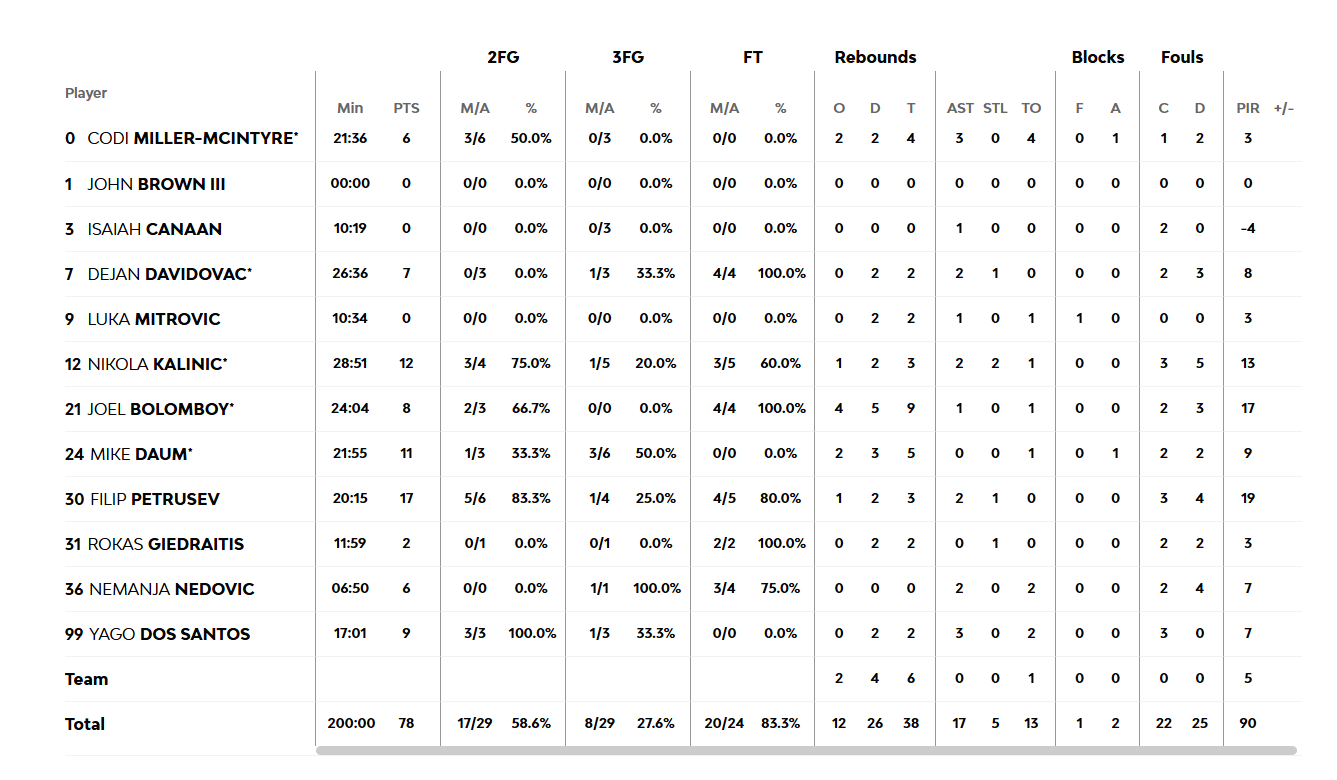Open Isaiah Canaan player profile
The image size is (1337, 780).
coord(154,229)
